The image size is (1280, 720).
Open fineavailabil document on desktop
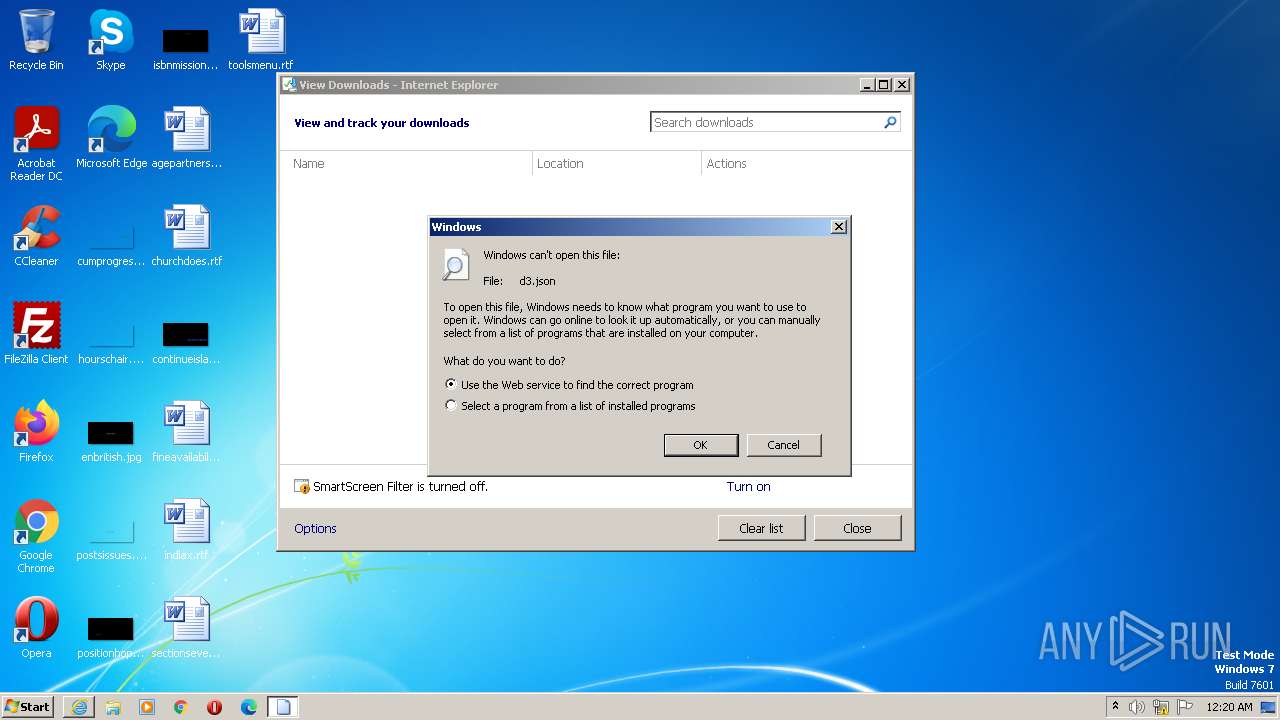[186, 432]
